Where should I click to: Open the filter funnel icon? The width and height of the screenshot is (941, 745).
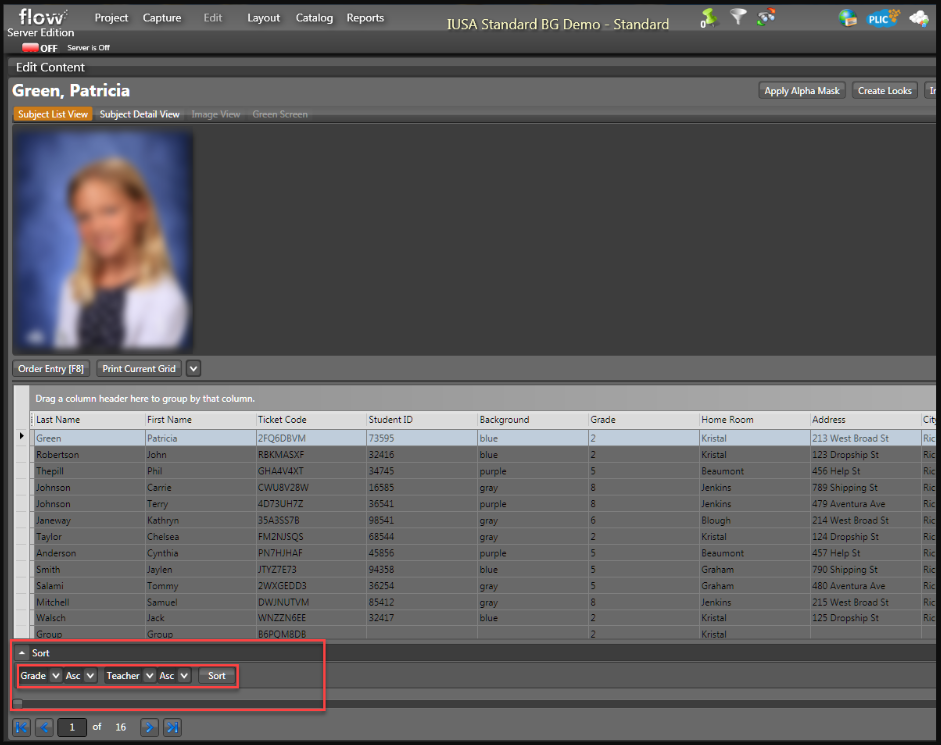click(x=737, y=17)
